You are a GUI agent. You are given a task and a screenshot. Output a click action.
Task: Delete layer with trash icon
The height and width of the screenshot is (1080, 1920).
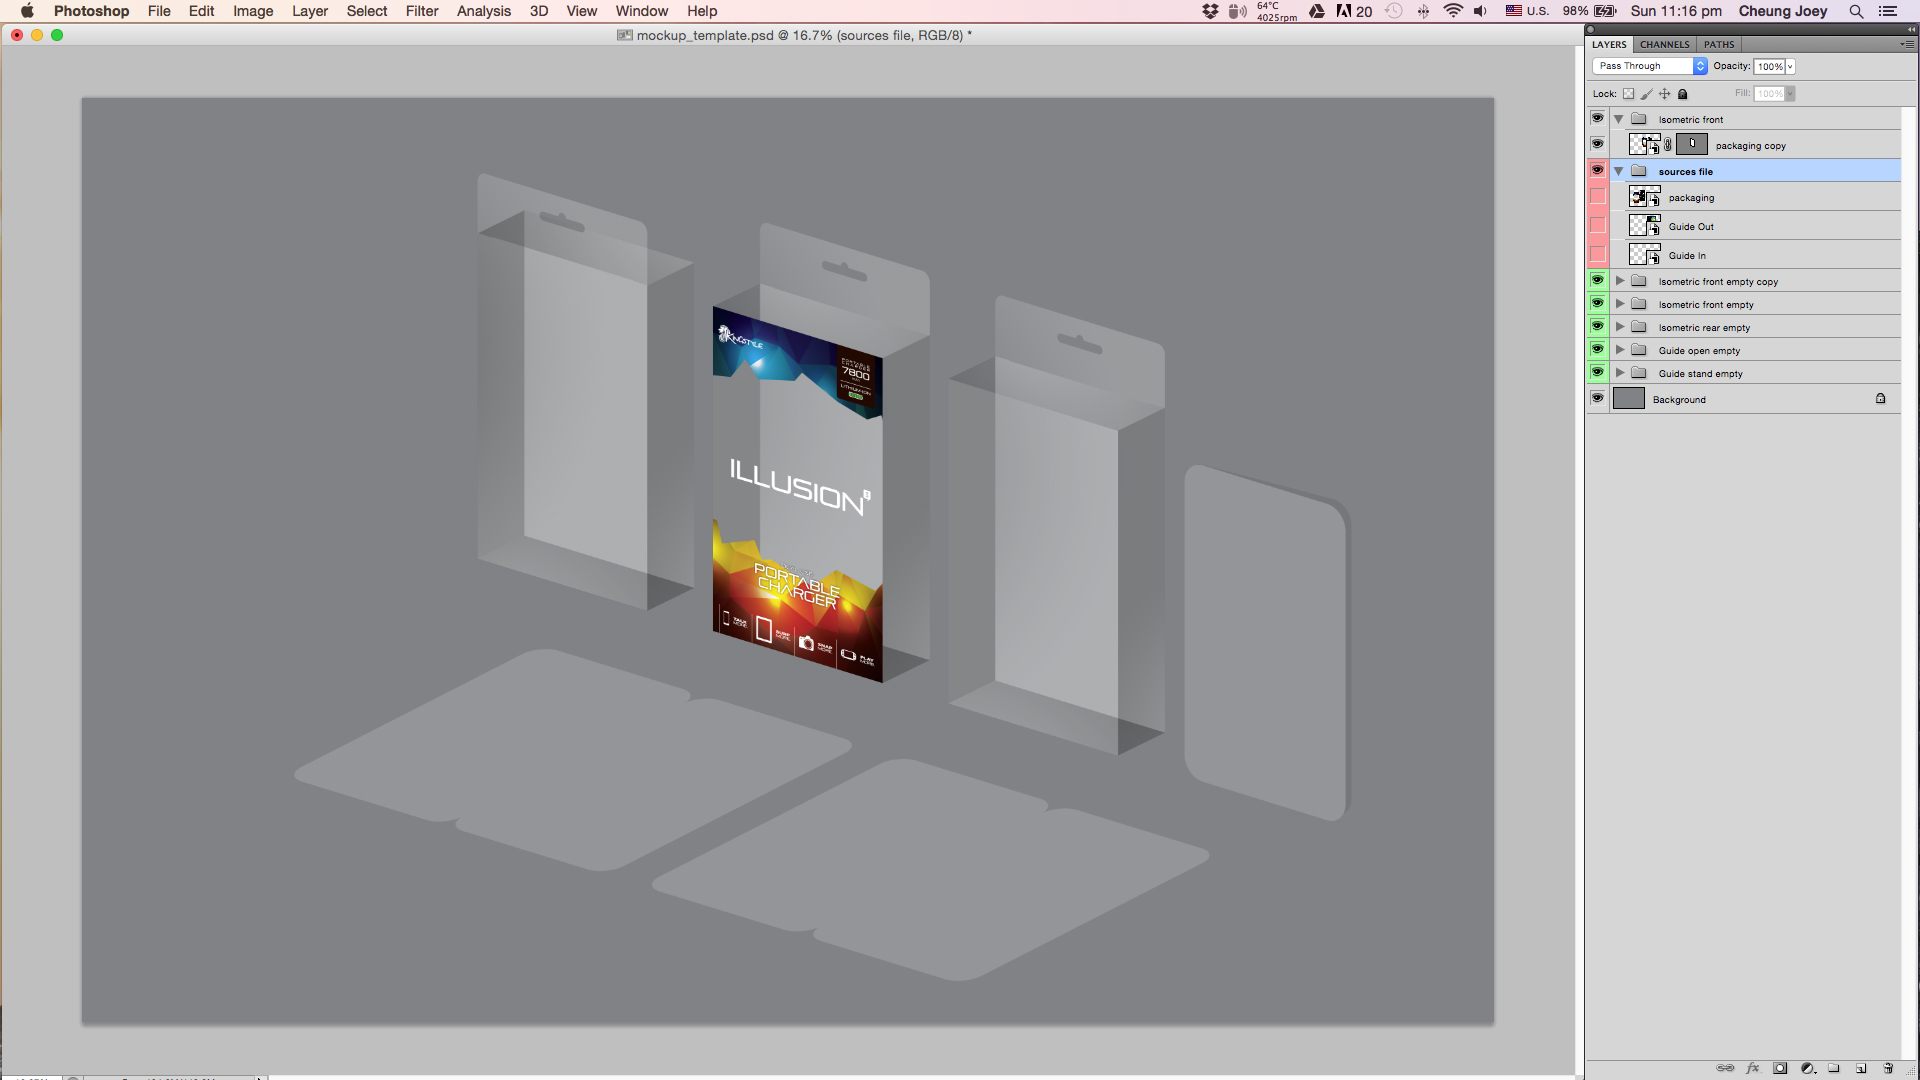(x=1888, y=1068)
